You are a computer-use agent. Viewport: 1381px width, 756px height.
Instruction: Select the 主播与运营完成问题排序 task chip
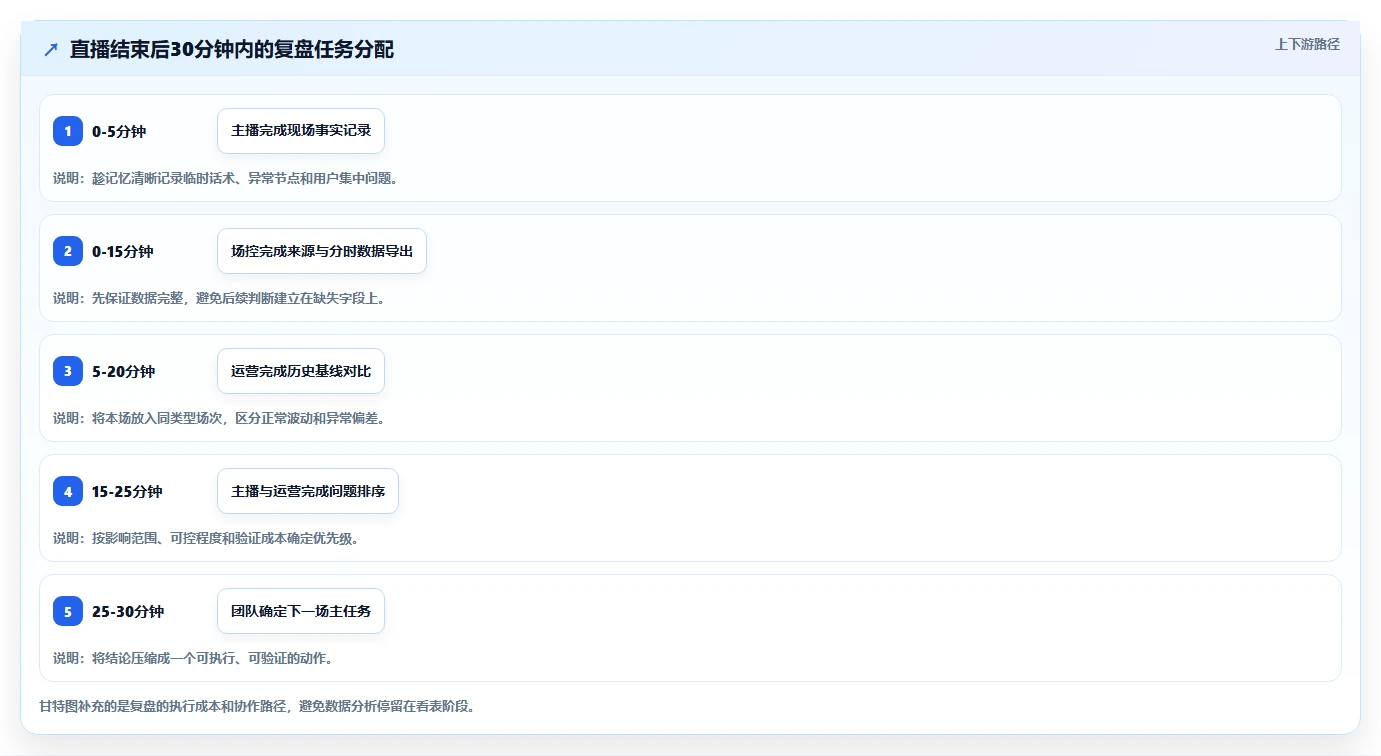(x=308, y=491)
